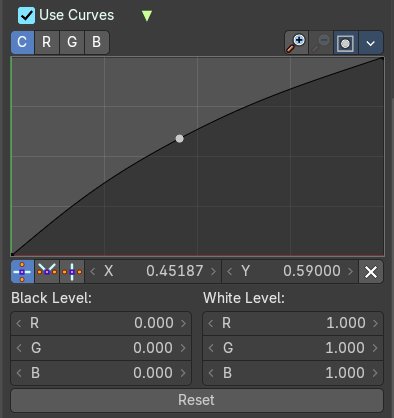Click the White Level B field
This screenshot has width=394, height=418.
click(x=293, y=373)
